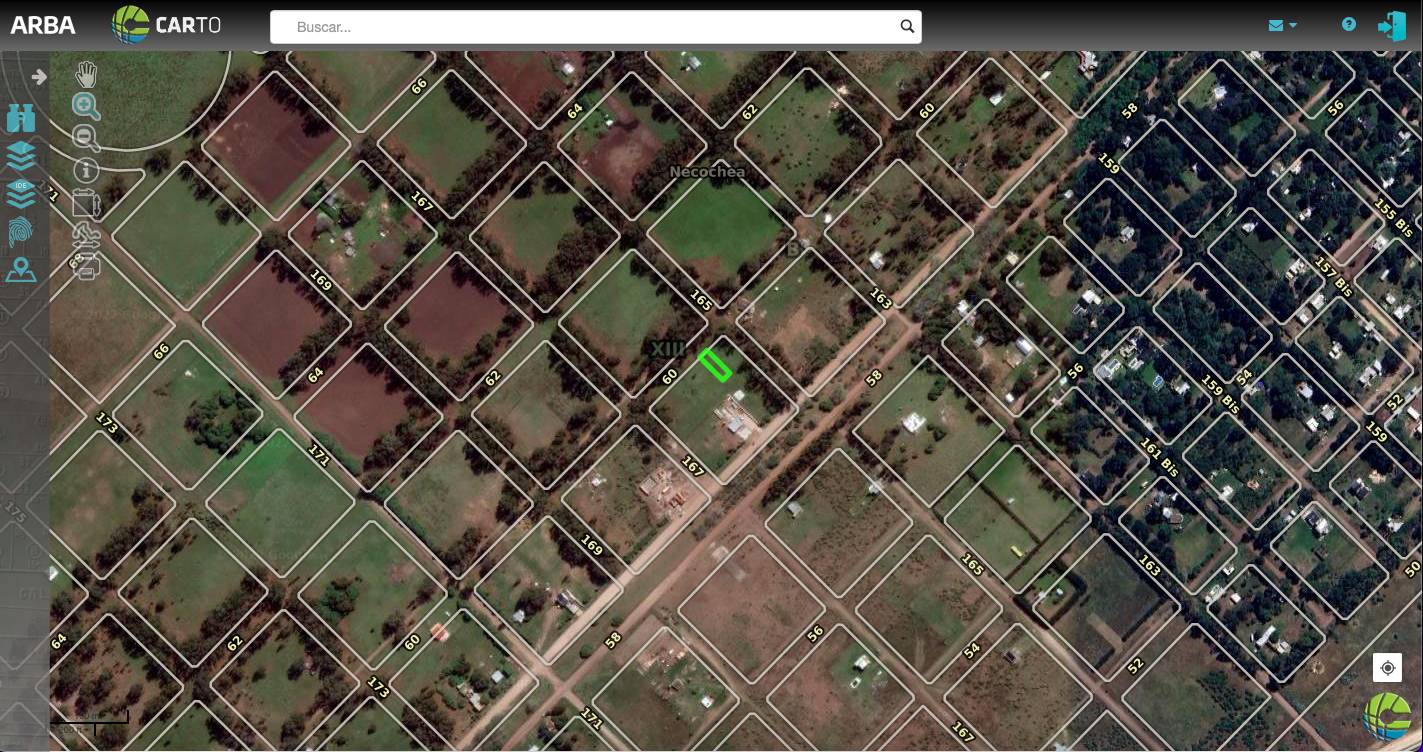The width and height of the screenshot is (1423, 752).
Task: Open the IDE layers panel
Action: [x=21, y=193]
